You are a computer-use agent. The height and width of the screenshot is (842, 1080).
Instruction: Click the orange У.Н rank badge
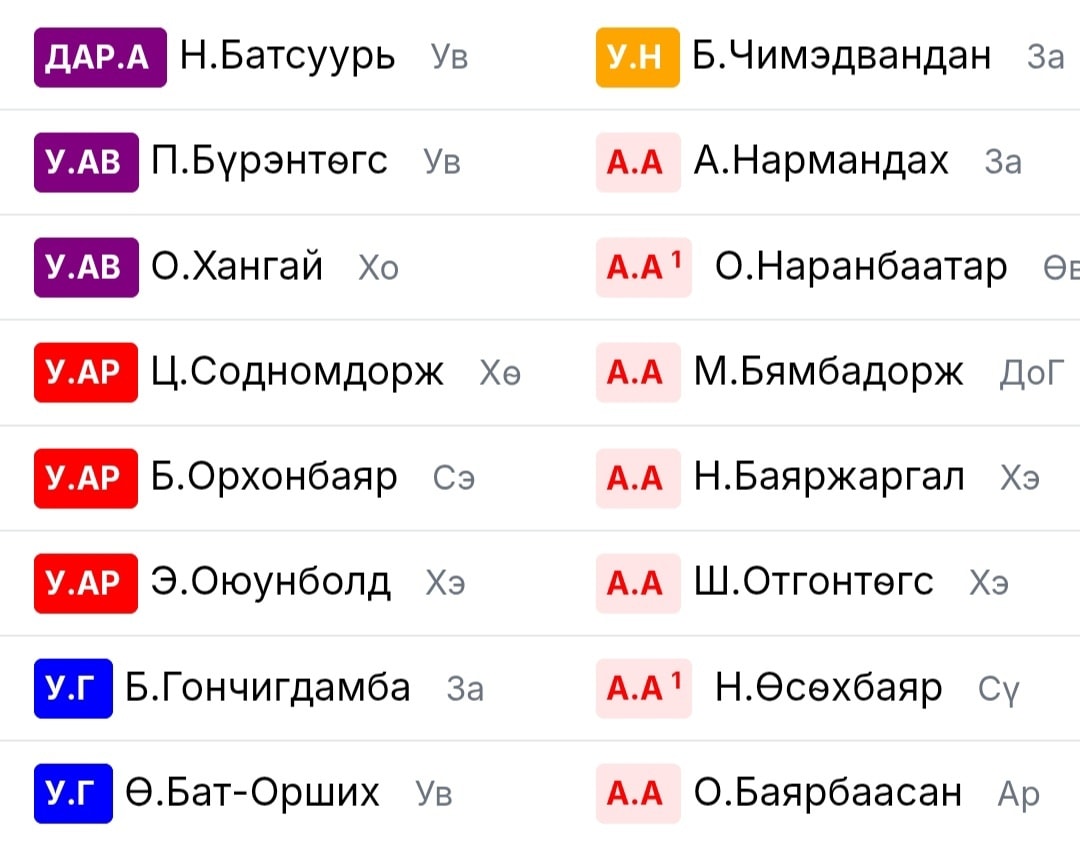638,57
